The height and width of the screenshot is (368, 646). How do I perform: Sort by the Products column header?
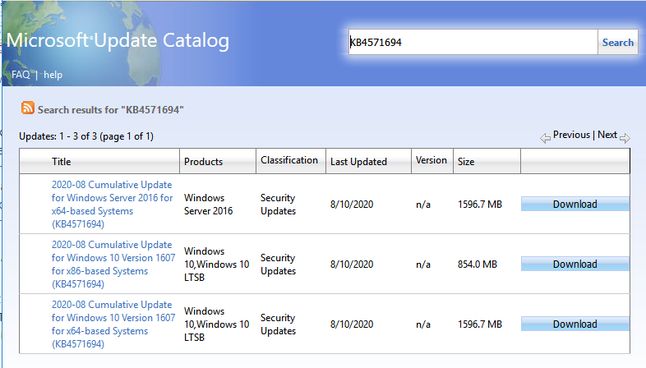(203, 162)
